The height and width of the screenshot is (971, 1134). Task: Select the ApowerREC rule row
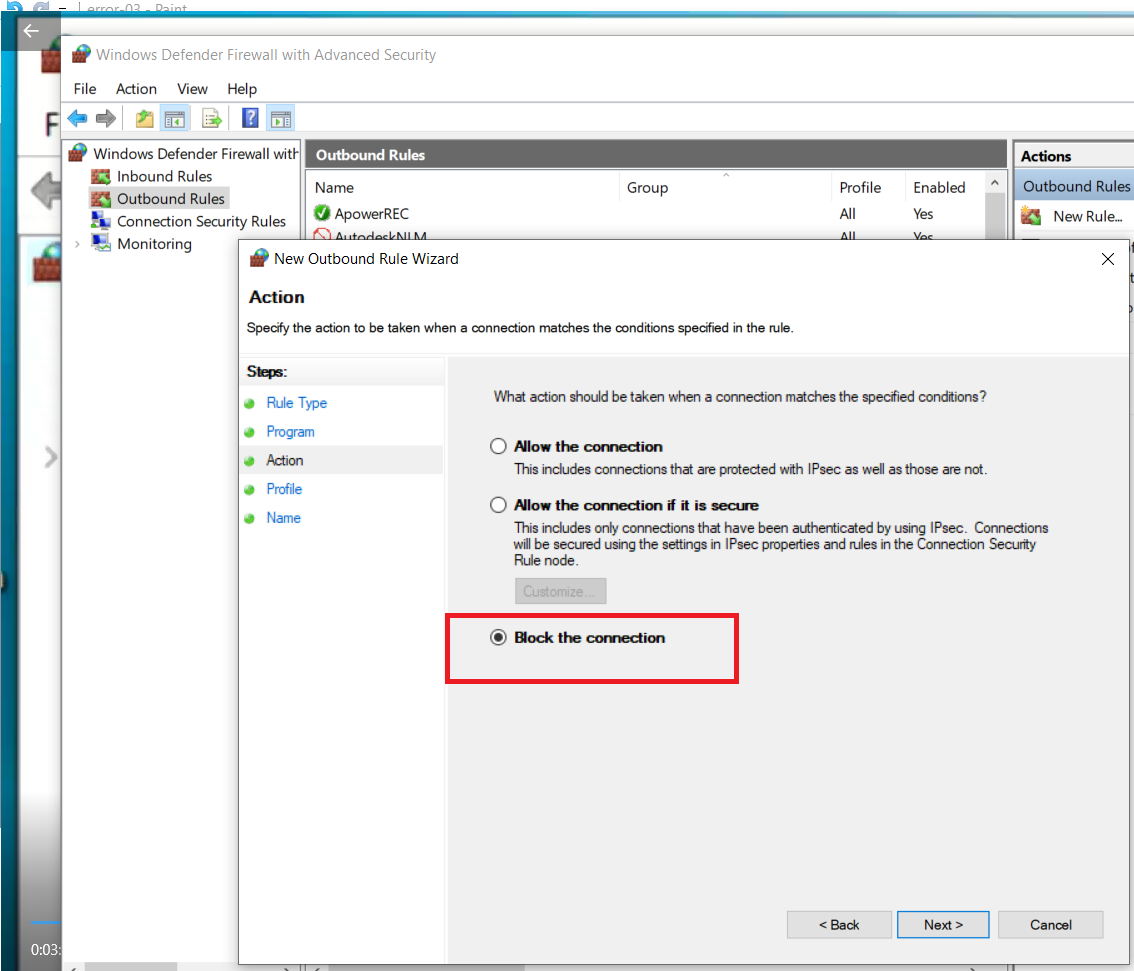tap(646, 214)
